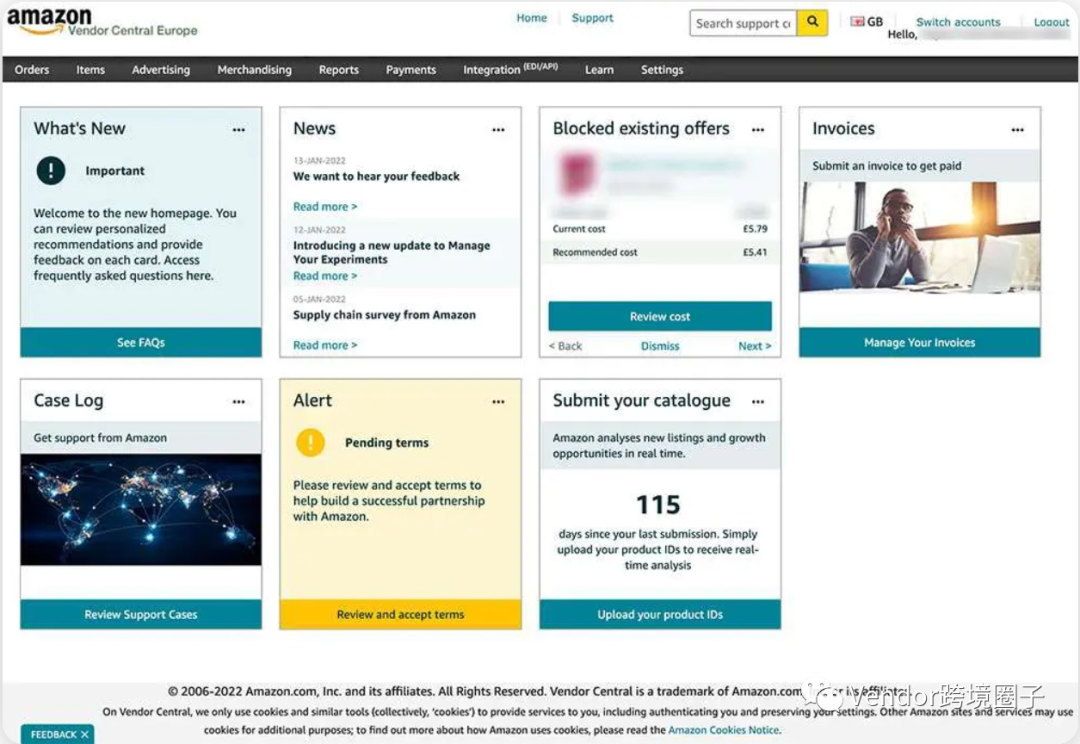Open the Integration EDI/API menu
The height and width of the screenshot is (744, 1080).
(510, 70)
